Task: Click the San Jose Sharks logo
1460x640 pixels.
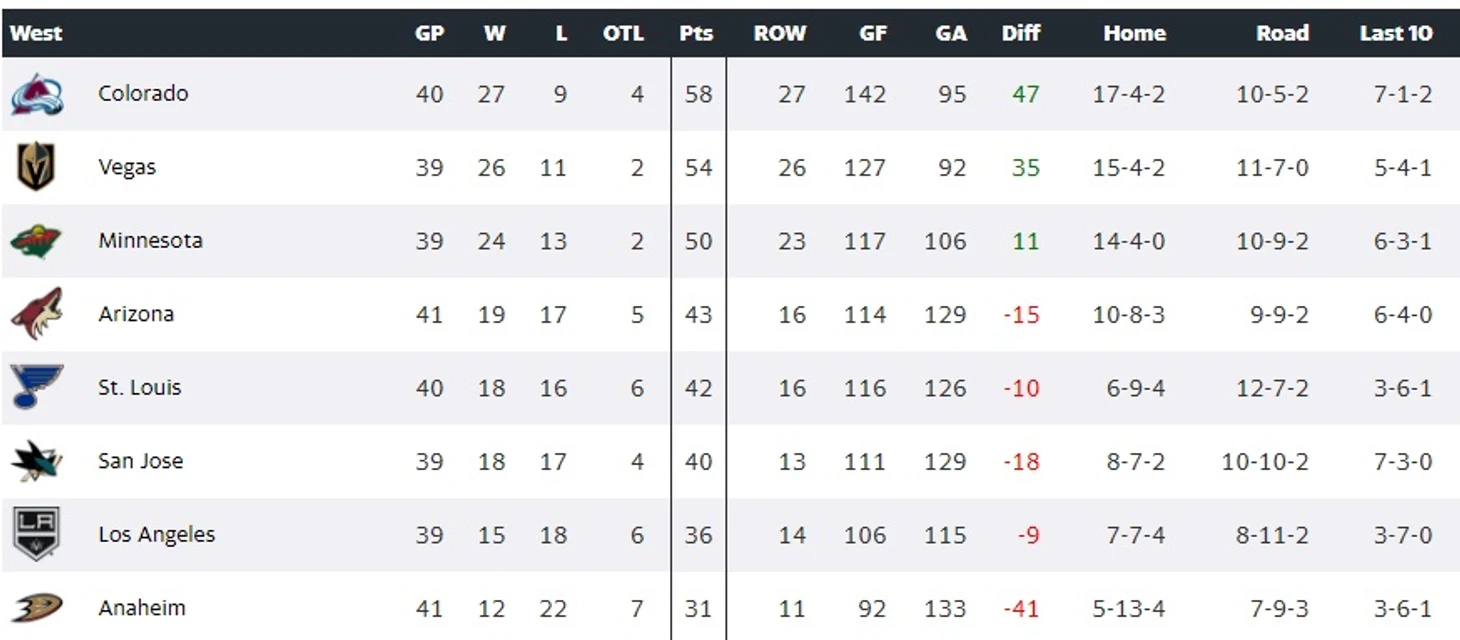Action: (x=37, y=461)
